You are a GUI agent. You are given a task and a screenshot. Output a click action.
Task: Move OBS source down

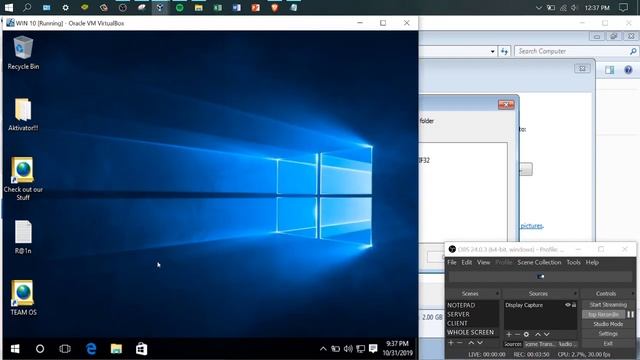(547, 334)
